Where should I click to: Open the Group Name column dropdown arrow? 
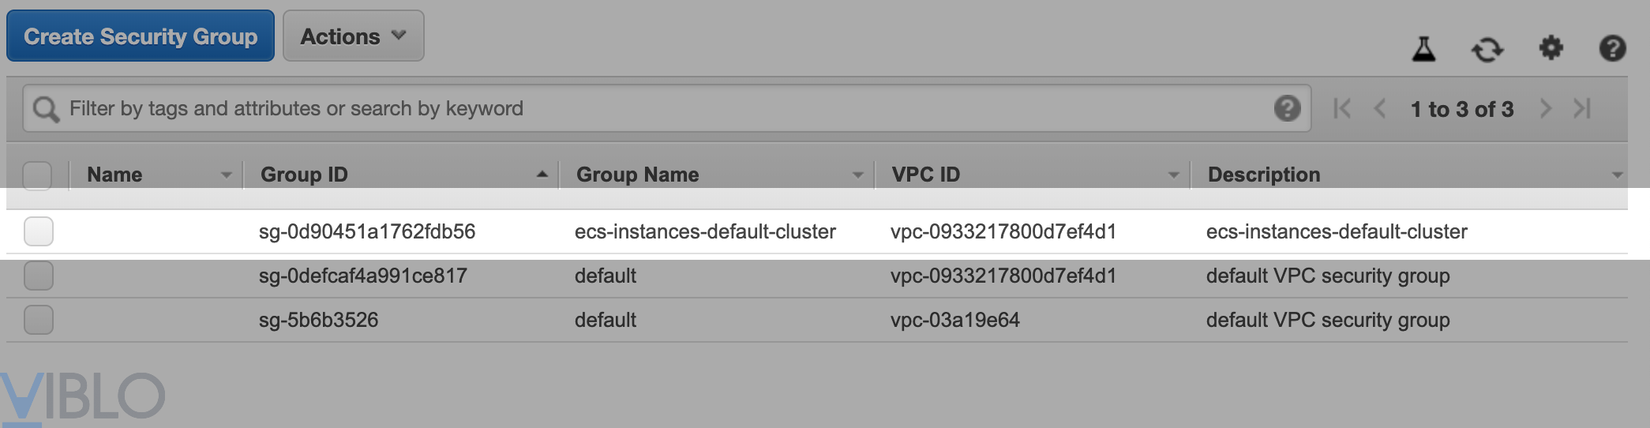coord(857,175)
